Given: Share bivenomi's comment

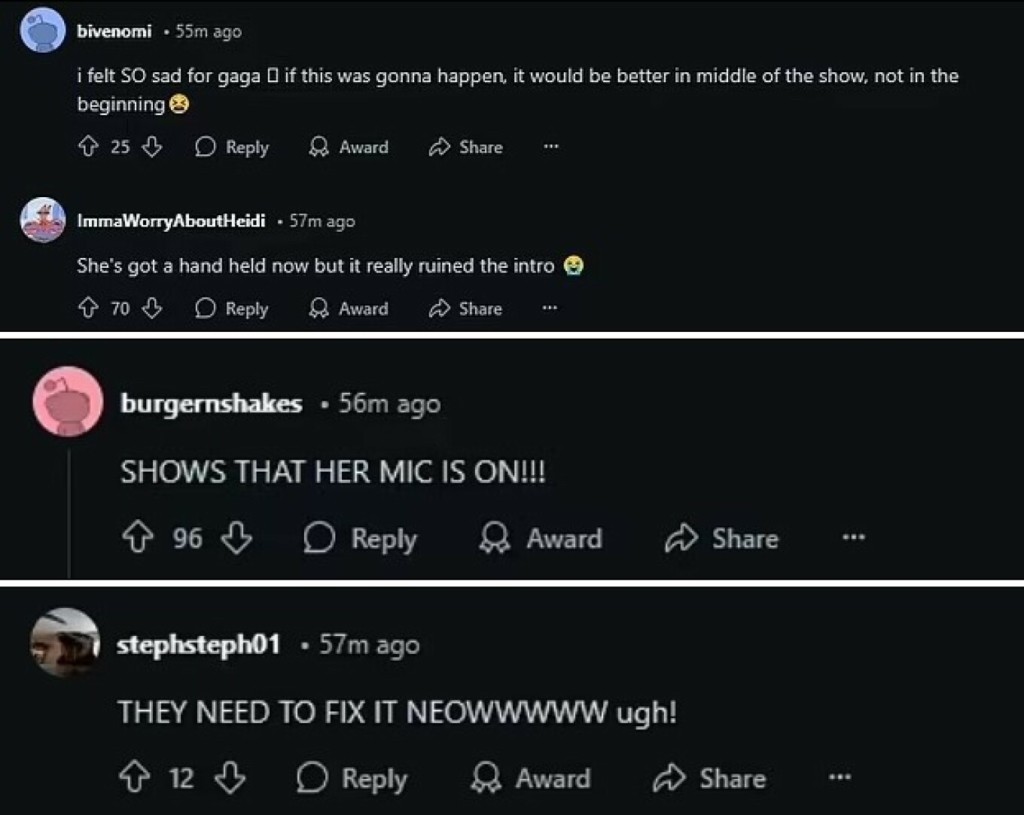Looking at the screenshot, I should [x=465, y=147].
